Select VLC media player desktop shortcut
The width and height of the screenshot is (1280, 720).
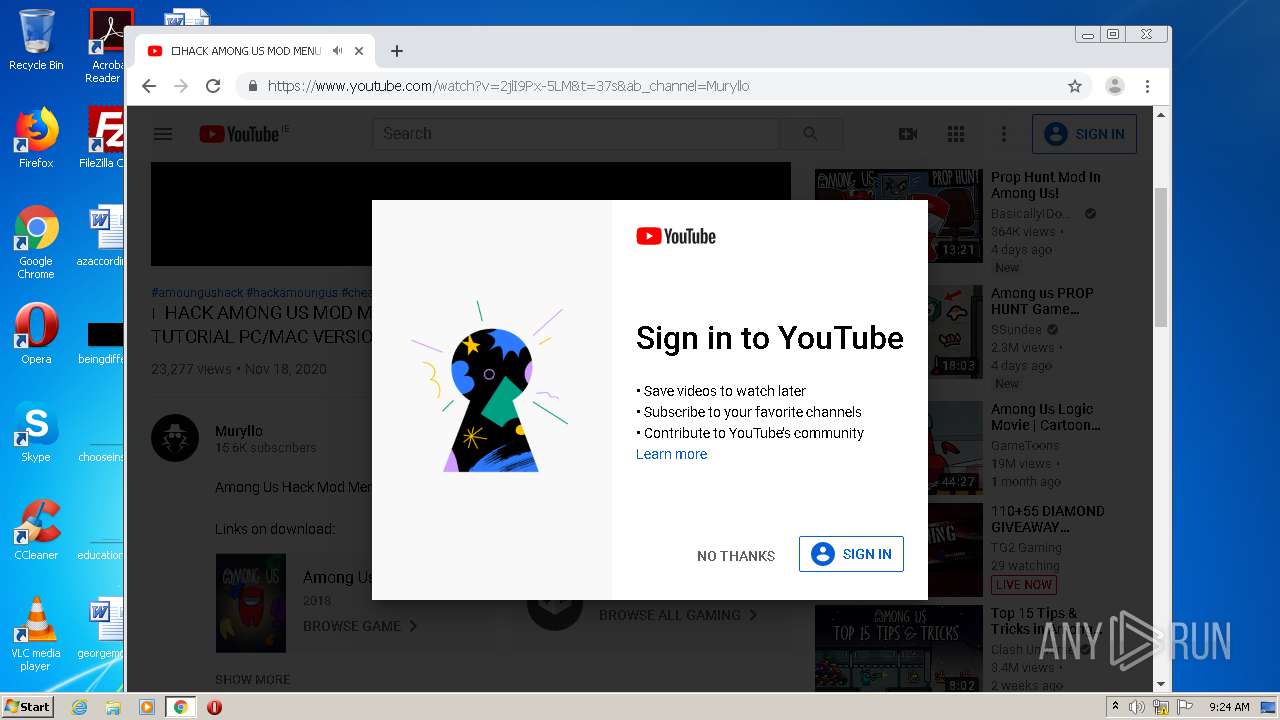click(36, 634)
